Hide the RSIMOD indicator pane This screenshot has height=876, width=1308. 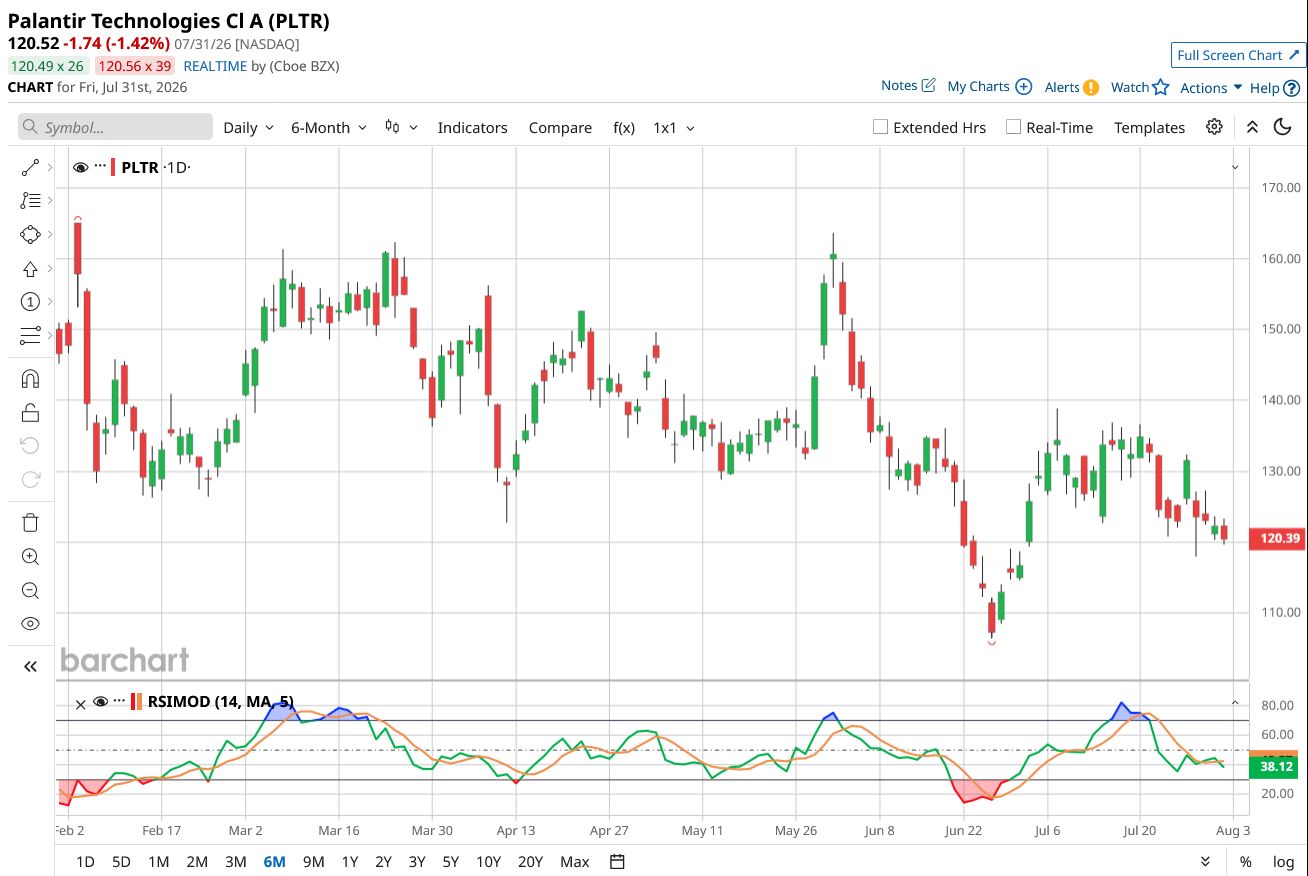(100, 701)
